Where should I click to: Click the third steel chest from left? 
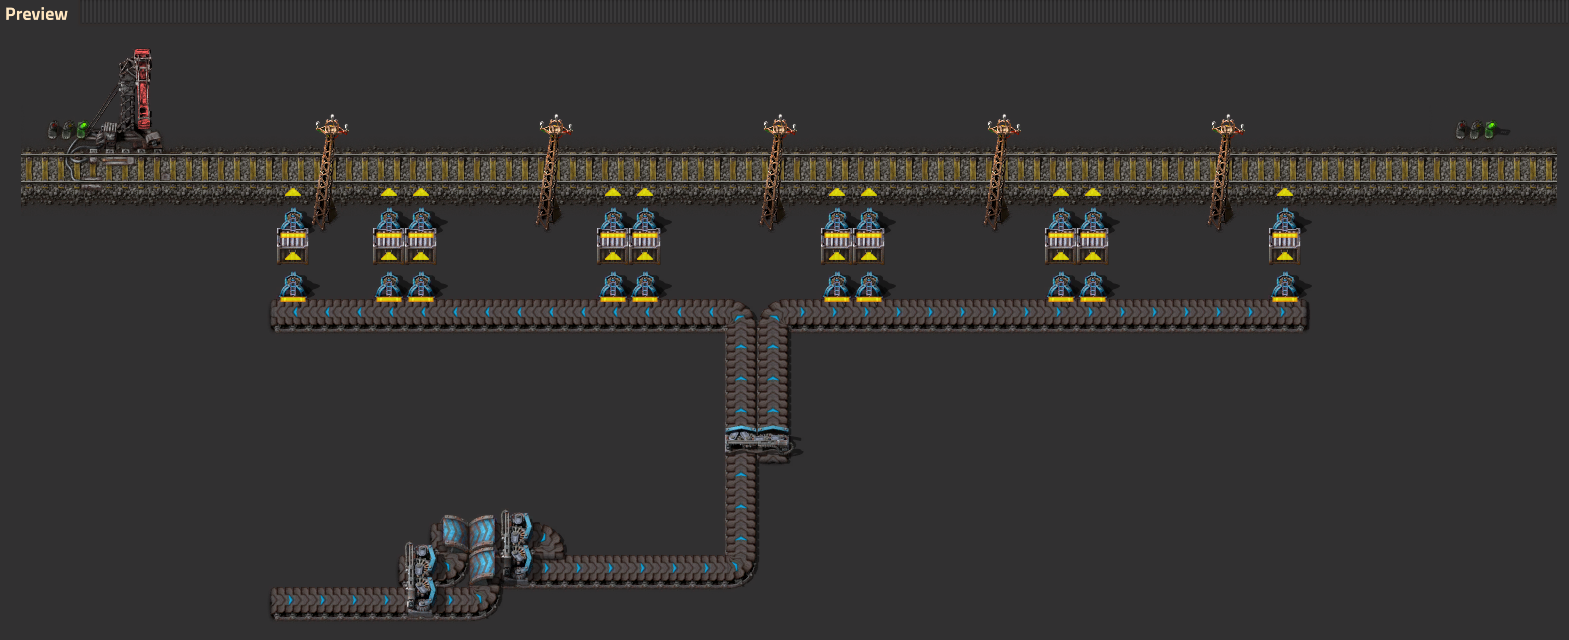pos(420,246)
